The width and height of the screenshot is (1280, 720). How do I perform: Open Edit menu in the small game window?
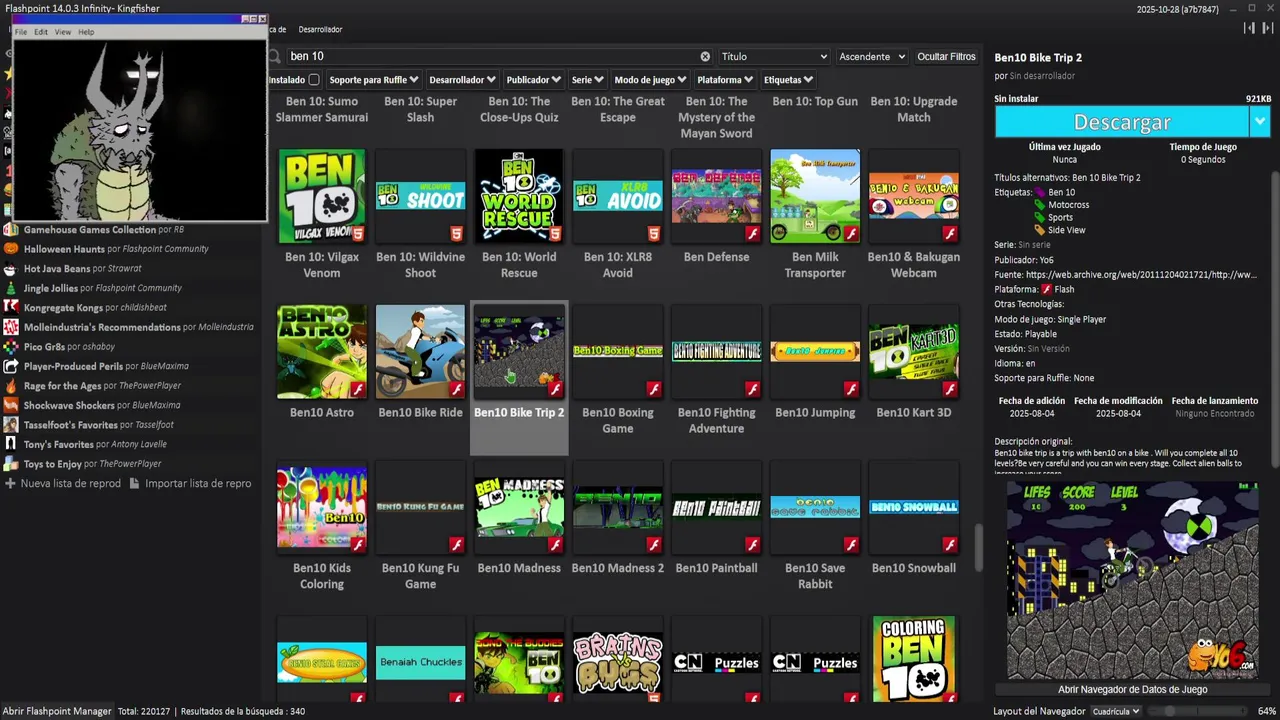click(x=41, y=32)
